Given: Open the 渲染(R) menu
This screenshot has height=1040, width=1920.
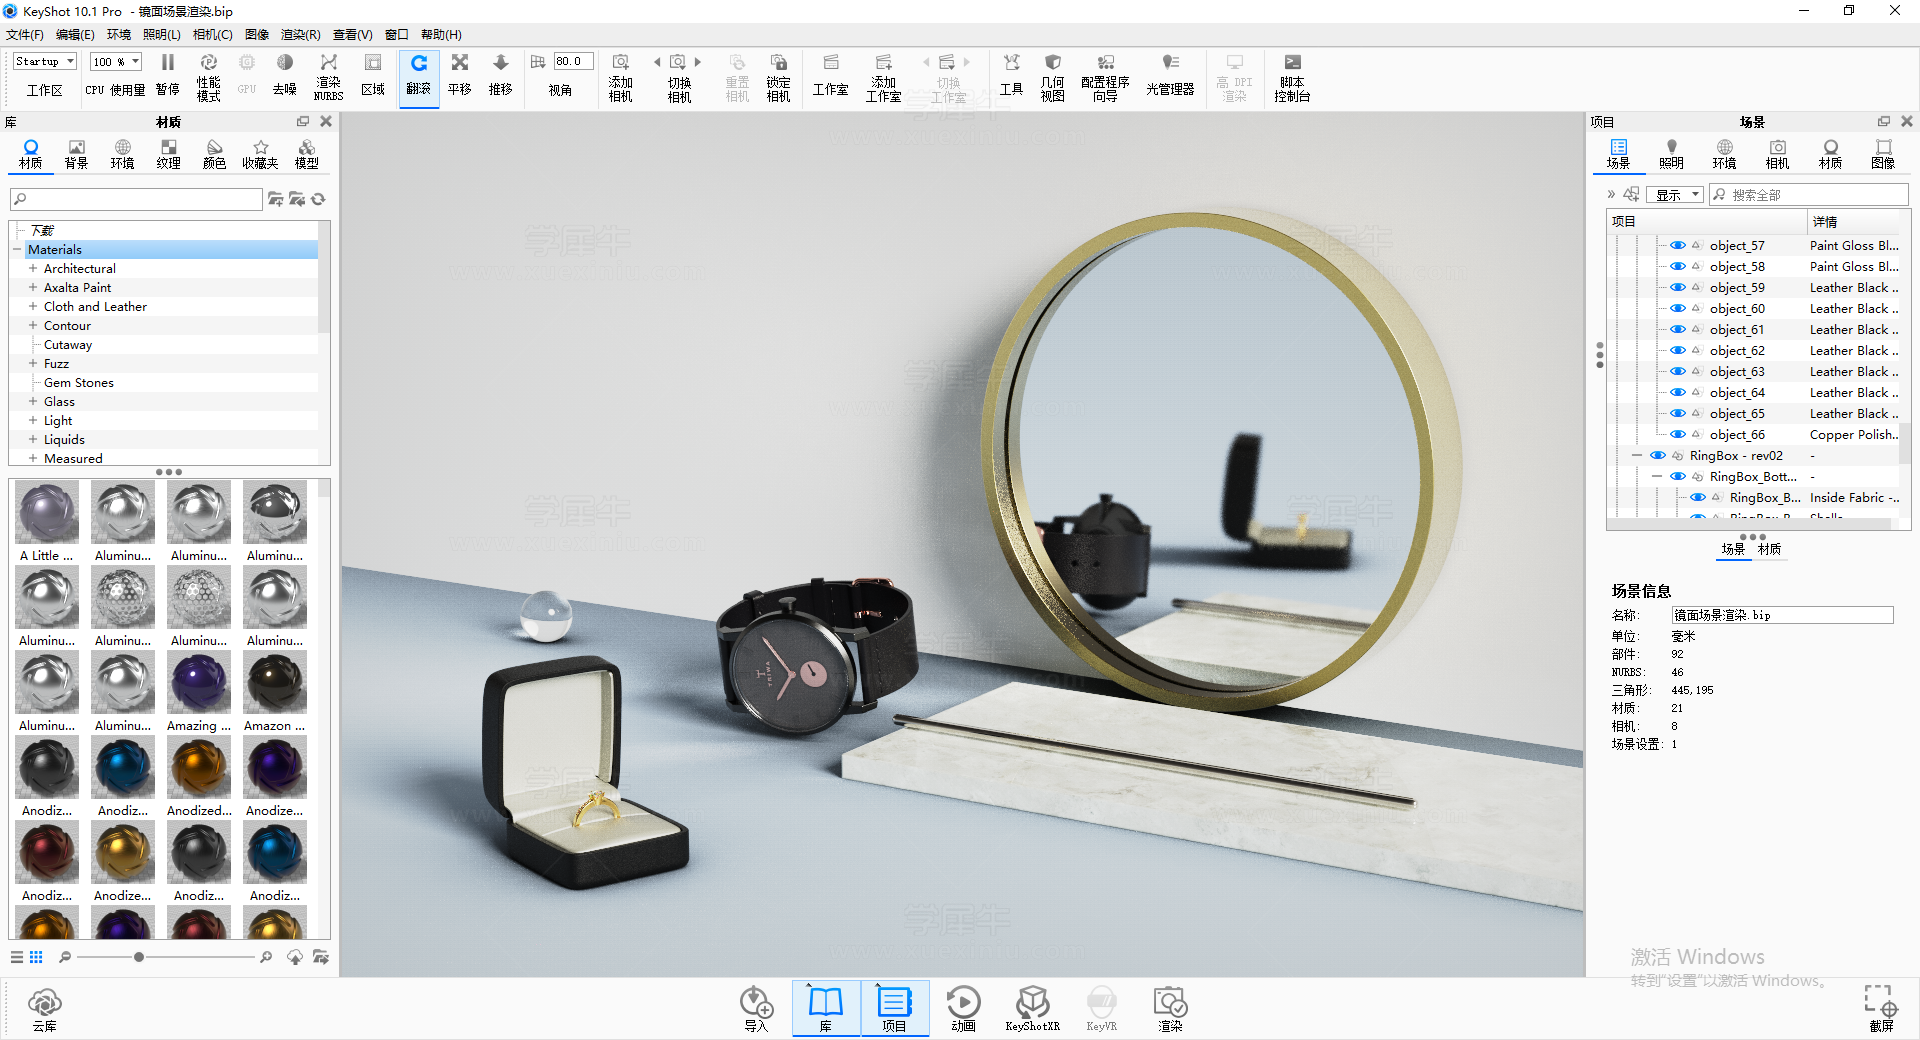Looking at the screenshot, I should click(x=301, y=34).
